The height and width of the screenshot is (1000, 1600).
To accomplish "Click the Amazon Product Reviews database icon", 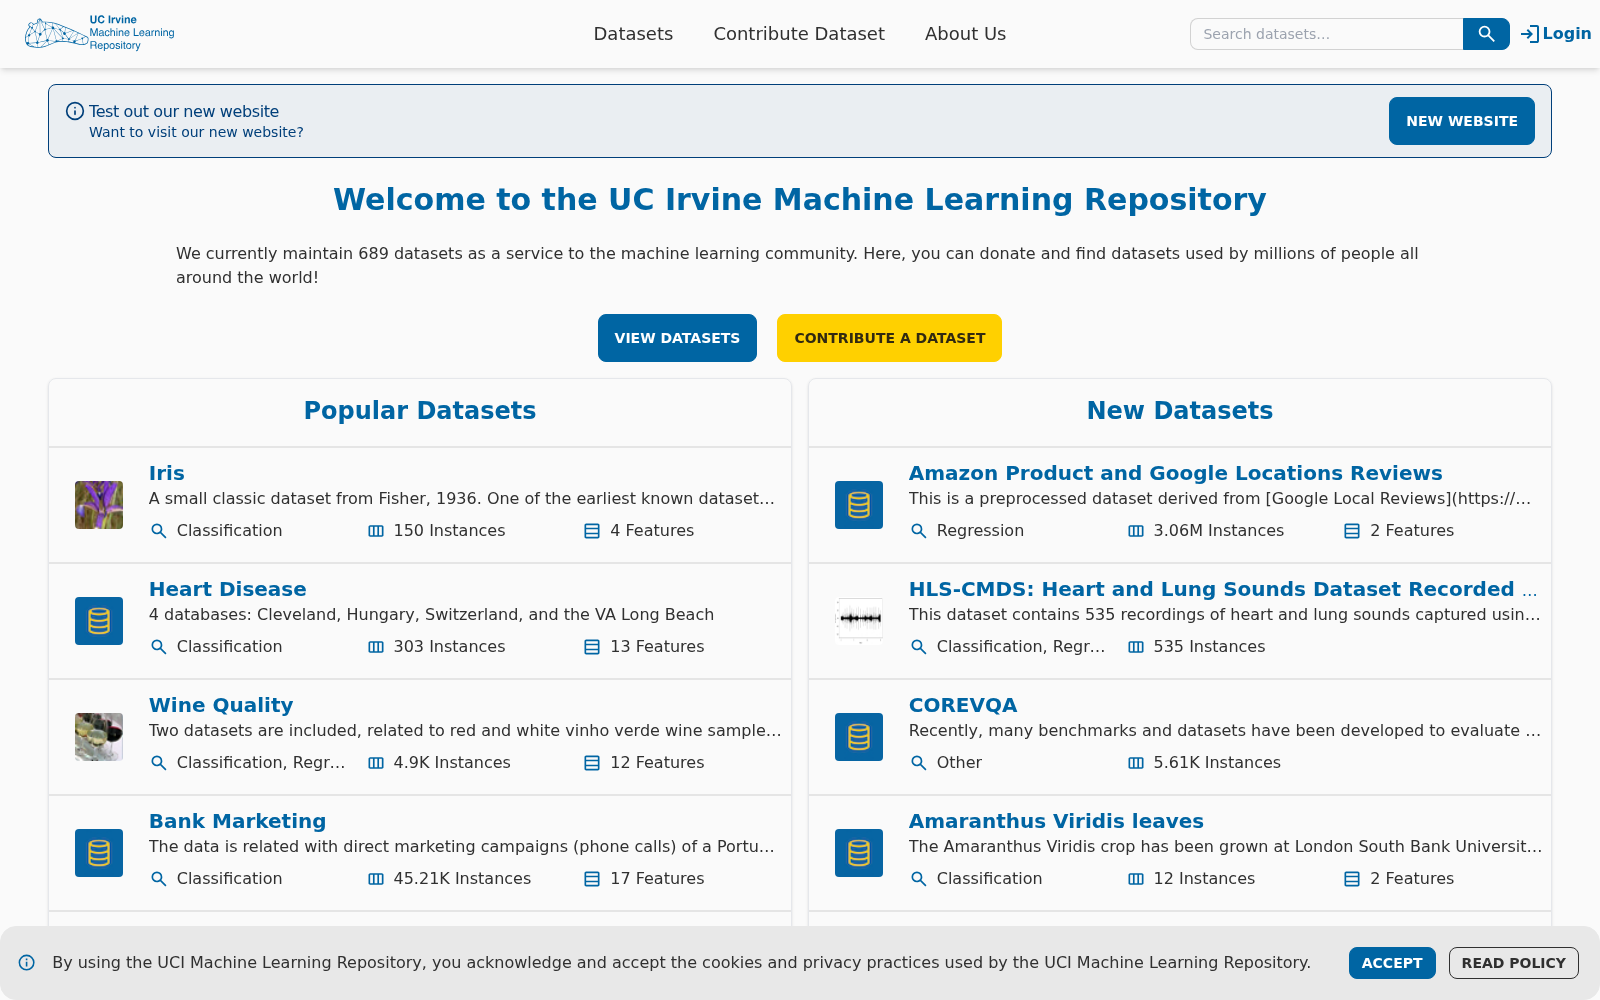I will point(859,505).
